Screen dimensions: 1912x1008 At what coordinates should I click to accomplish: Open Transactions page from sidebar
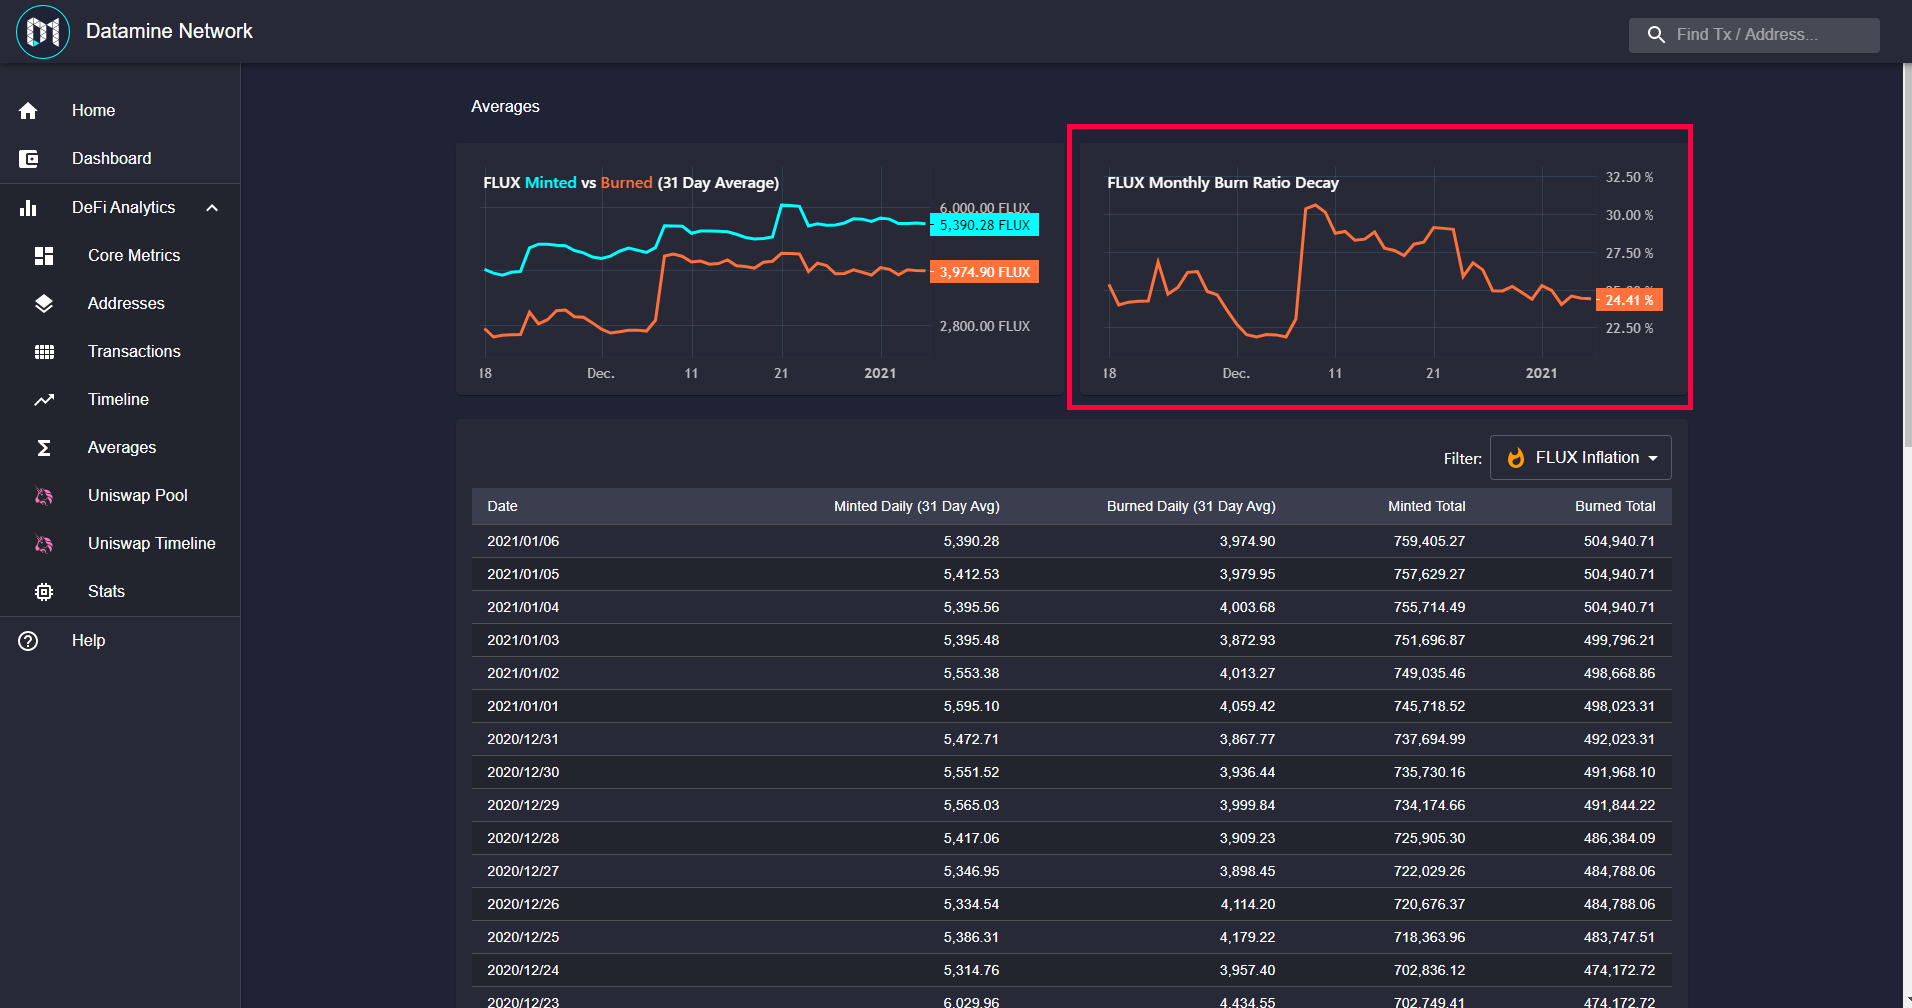120,352
